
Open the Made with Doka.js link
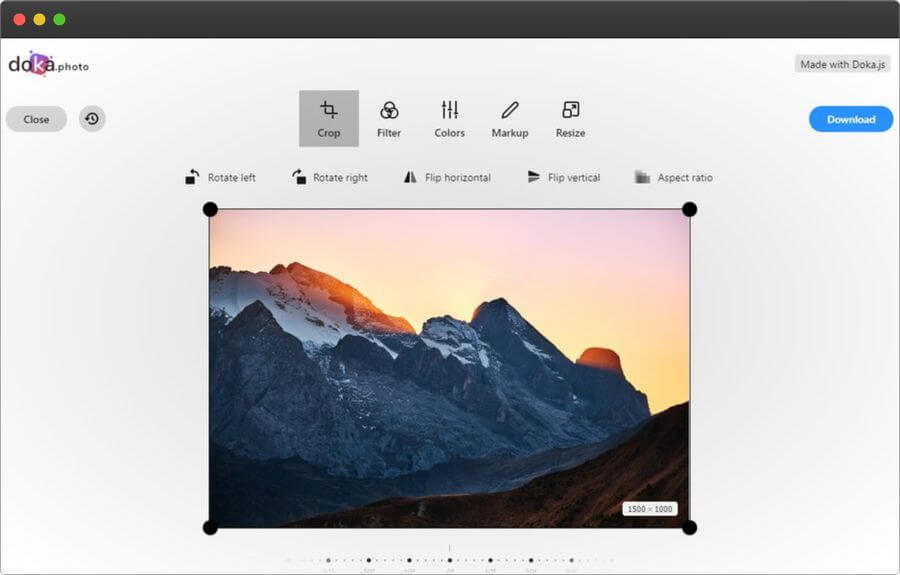[843, 64]
